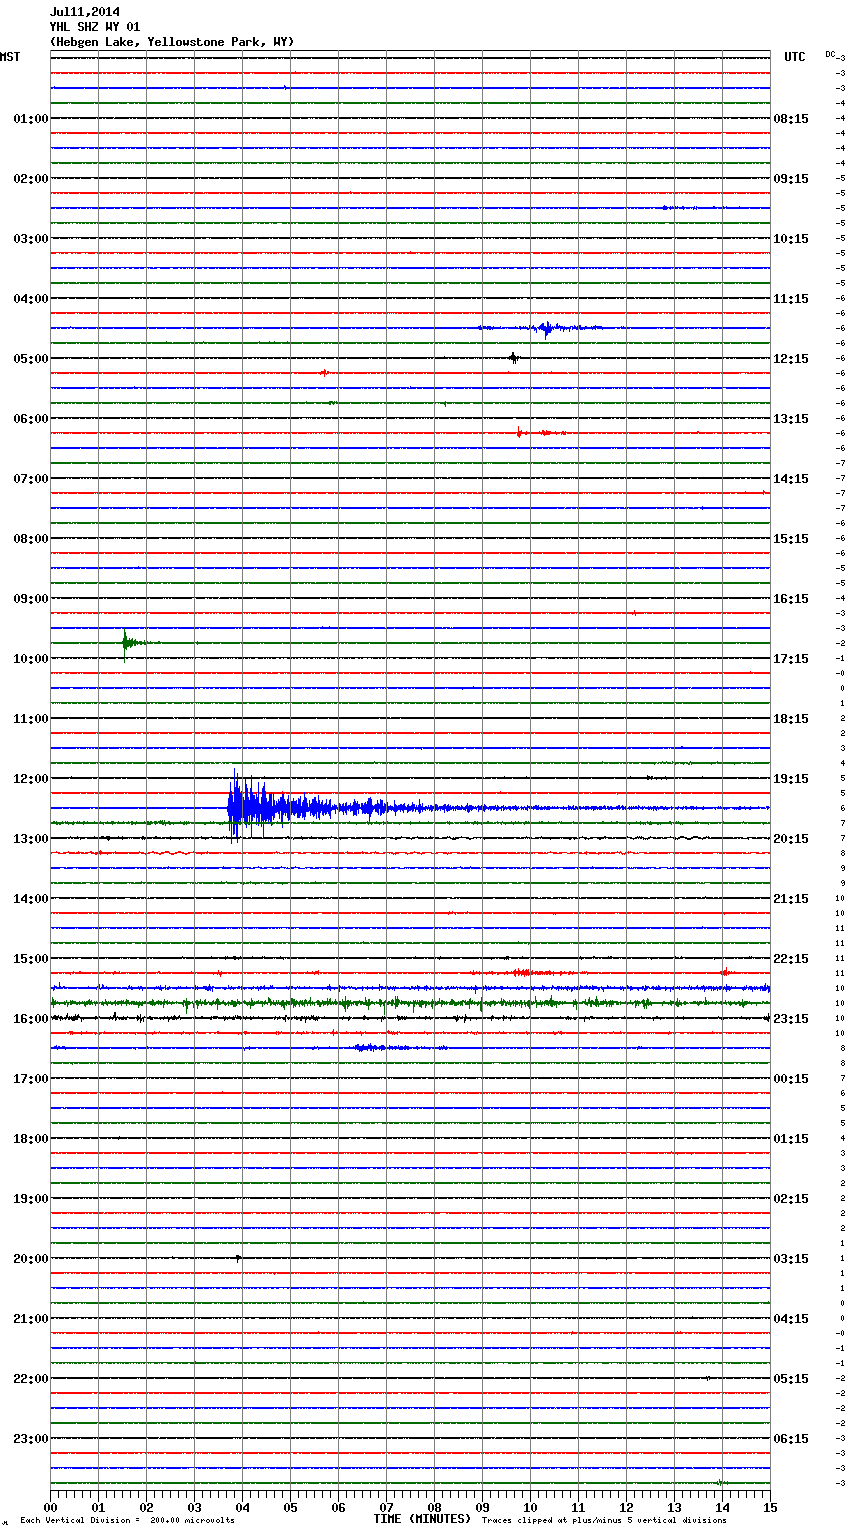850x1534 pixels.
Task: Select the 02:00 MST row label
Action: [30, 179]
